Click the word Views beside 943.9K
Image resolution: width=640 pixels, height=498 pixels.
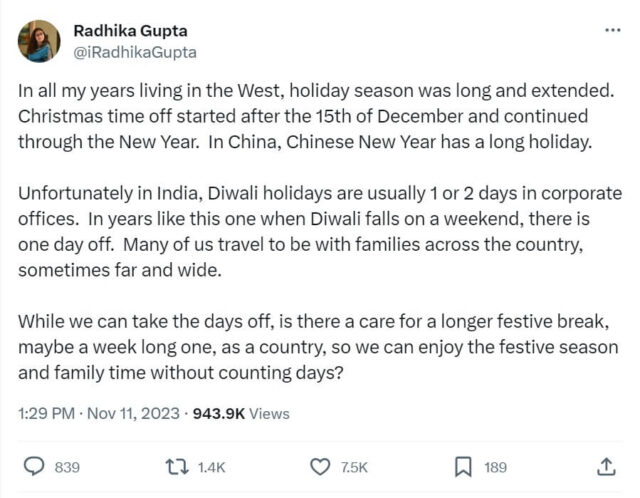tap(271, 413)
